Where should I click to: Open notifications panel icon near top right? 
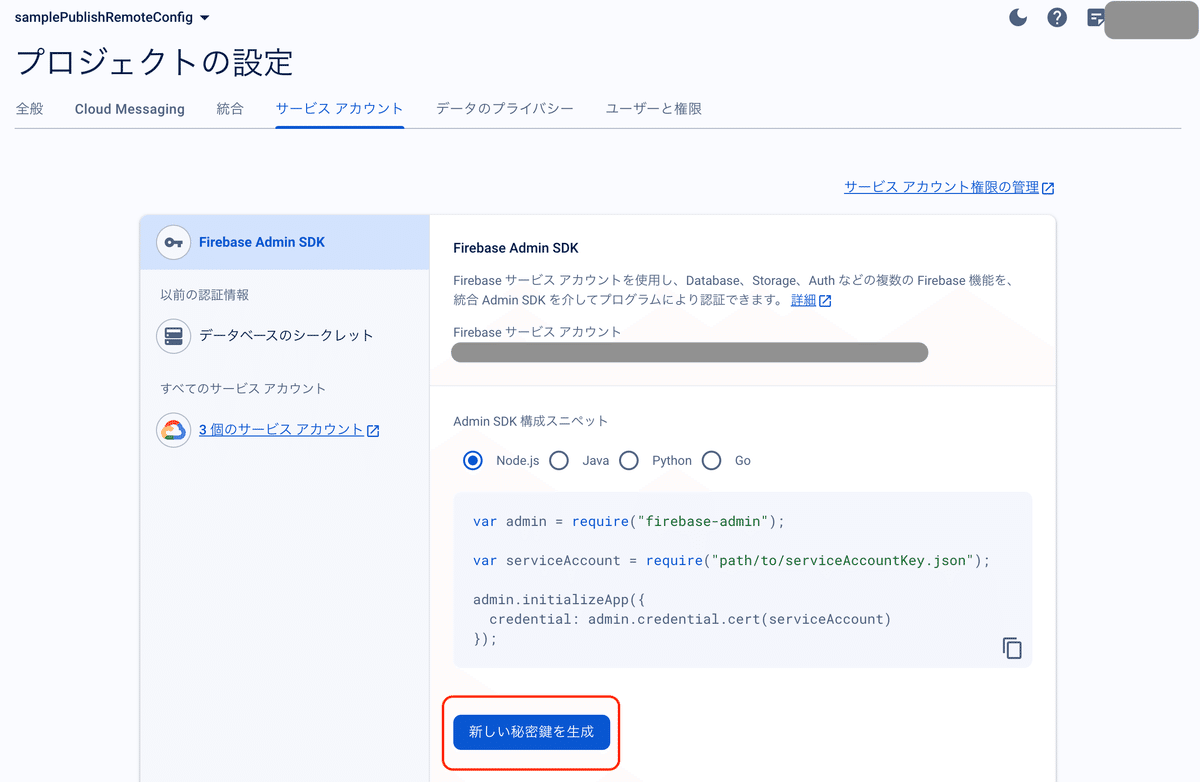[x=1094, y=17]
